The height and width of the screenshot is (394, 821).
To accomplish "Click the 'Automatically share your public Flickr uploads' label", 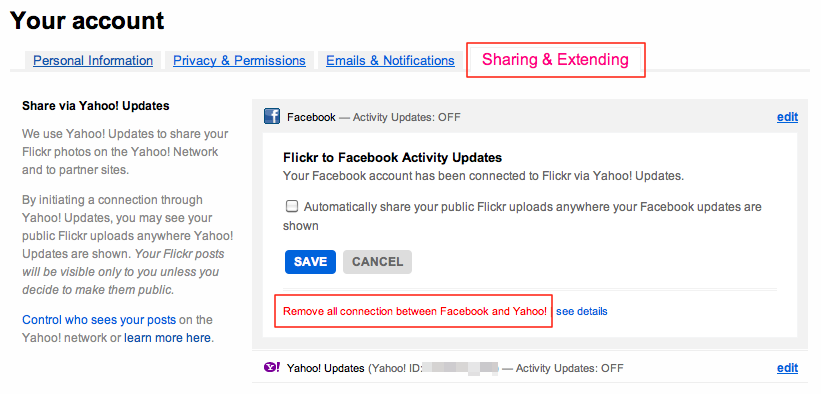I will 523,216.
